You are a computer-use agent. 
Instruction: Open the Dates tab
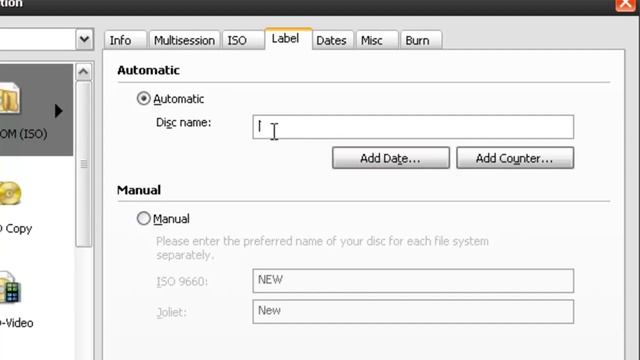click(x=332, y=40)
